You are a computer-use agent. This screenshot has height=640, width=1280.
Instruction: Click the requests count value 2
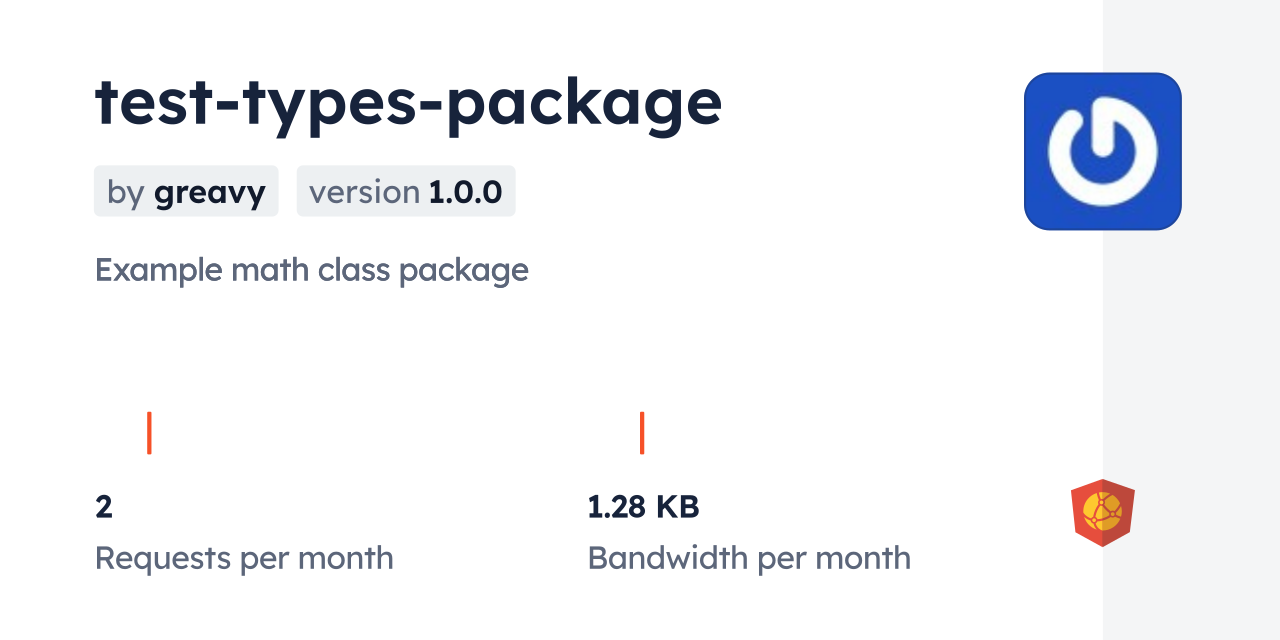coord(104,507)
